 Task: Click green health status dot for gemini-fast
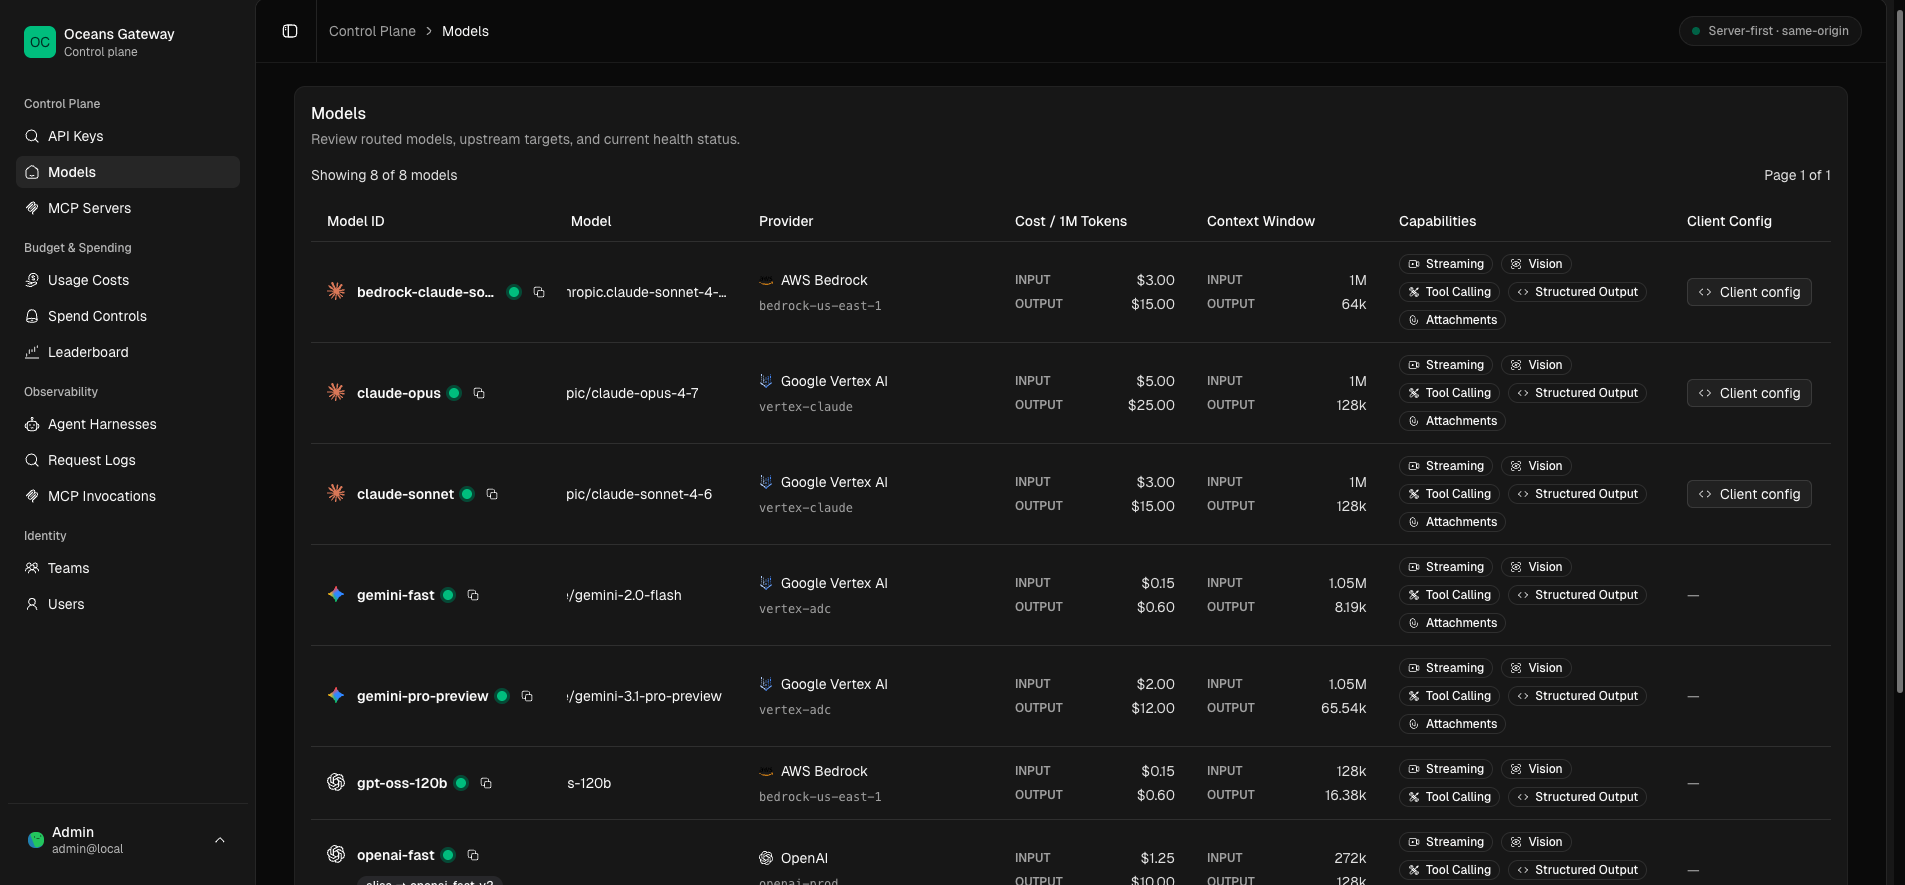pos(448,595)
